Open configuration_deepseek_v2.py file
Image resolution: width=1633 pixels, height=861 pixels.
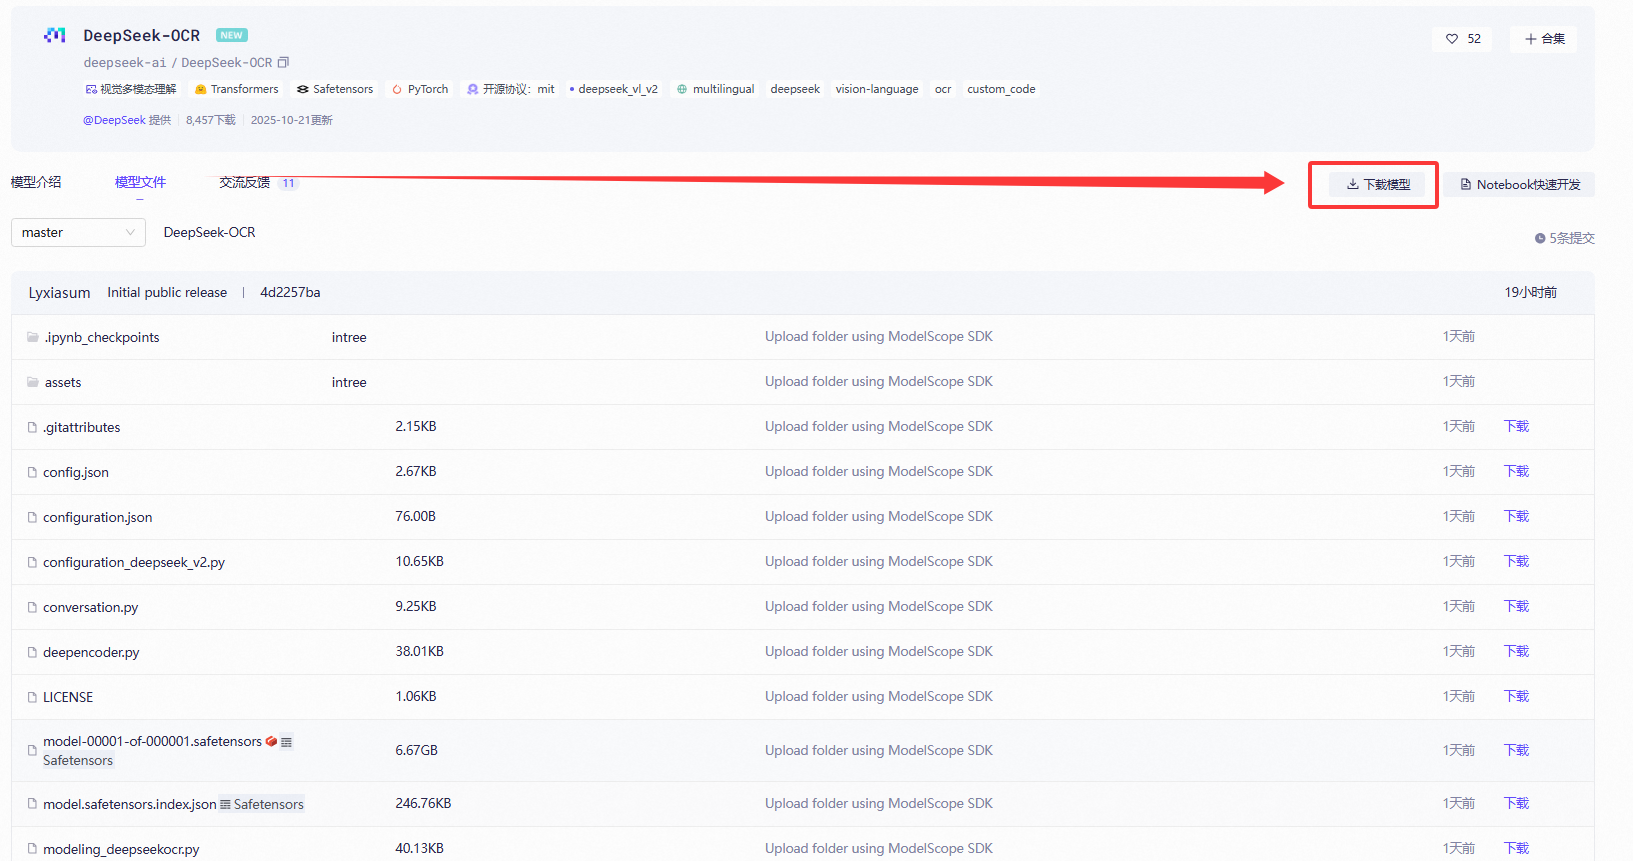click(134, 562)
